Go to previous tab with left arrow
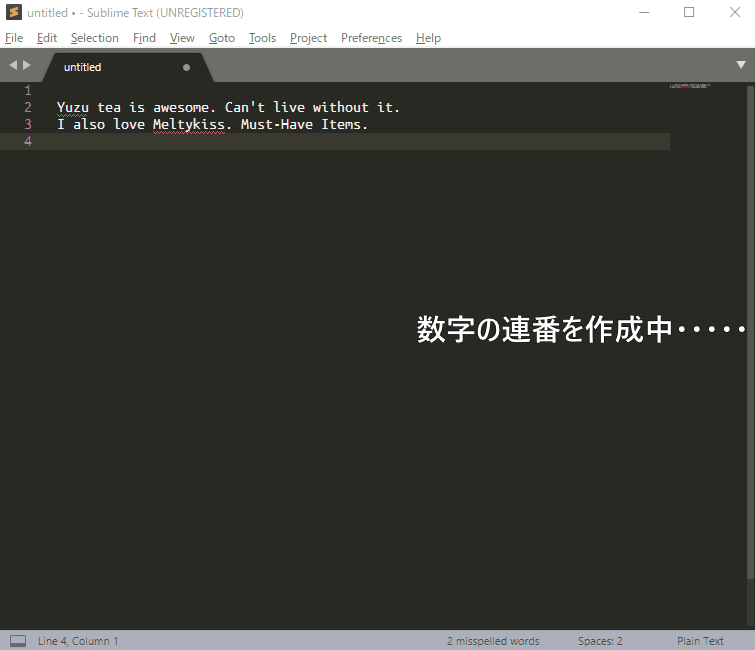The height and width of the screenshot is (650, 755). point(13,65)
